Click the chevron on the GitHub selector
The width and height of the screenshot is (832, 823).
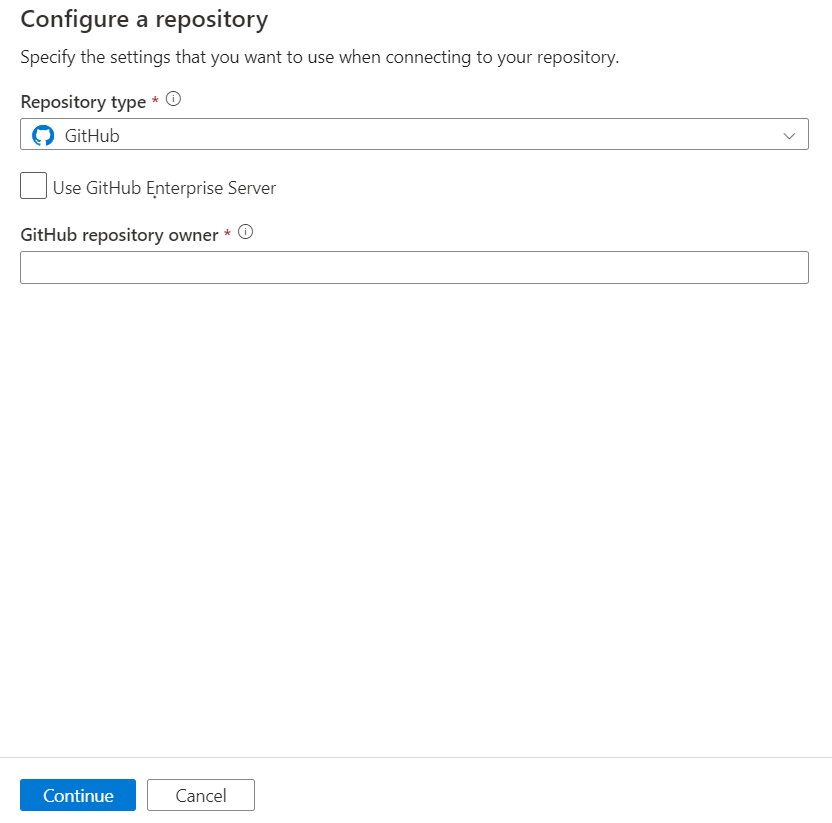(x=789, y=134)
